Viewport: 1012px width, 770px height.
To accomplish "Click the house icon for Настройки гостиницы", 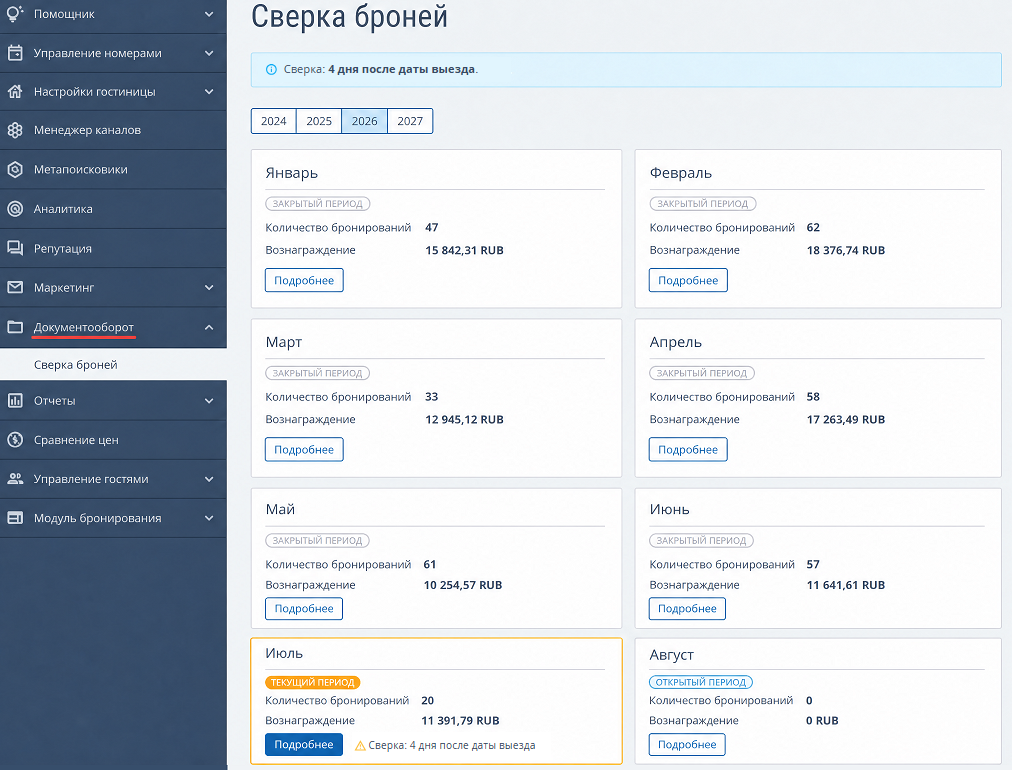I will pyautogui.click(x=15, y=92).
